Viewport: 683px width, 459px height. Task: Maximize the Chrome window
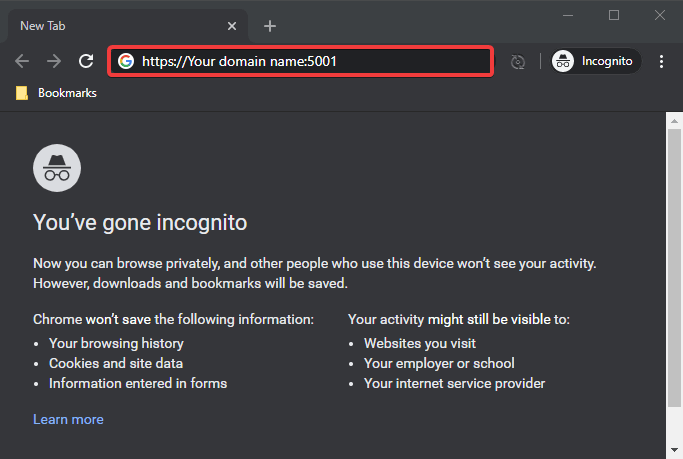click(614, 15)
